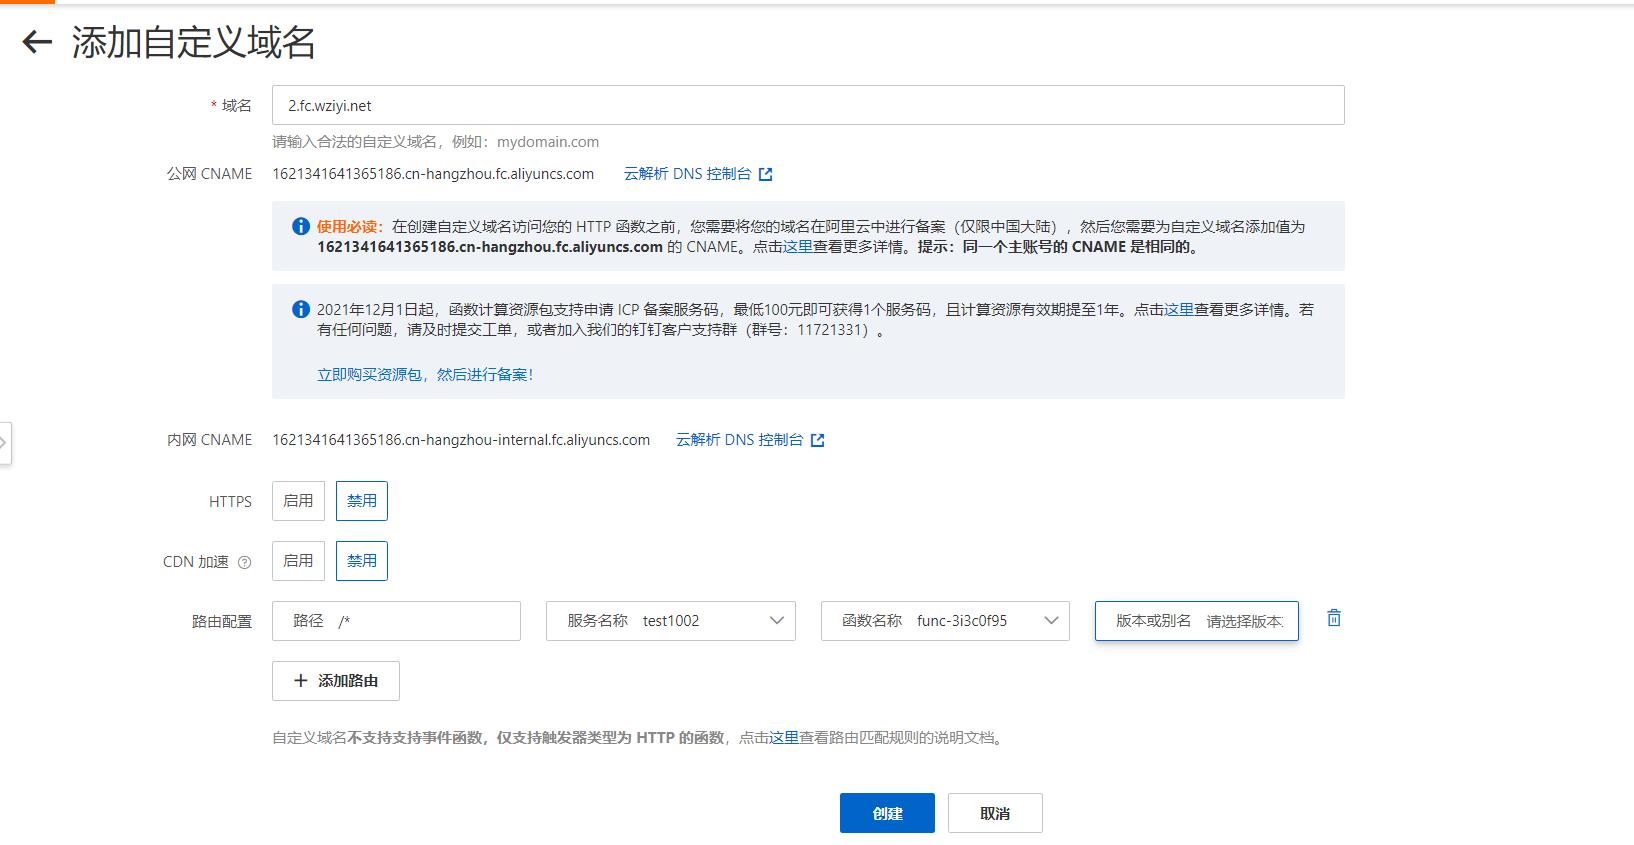Open public CNAME DNS console external-link icon
The width and height of the screenshot is (1634, 845).
pos(766,174)
